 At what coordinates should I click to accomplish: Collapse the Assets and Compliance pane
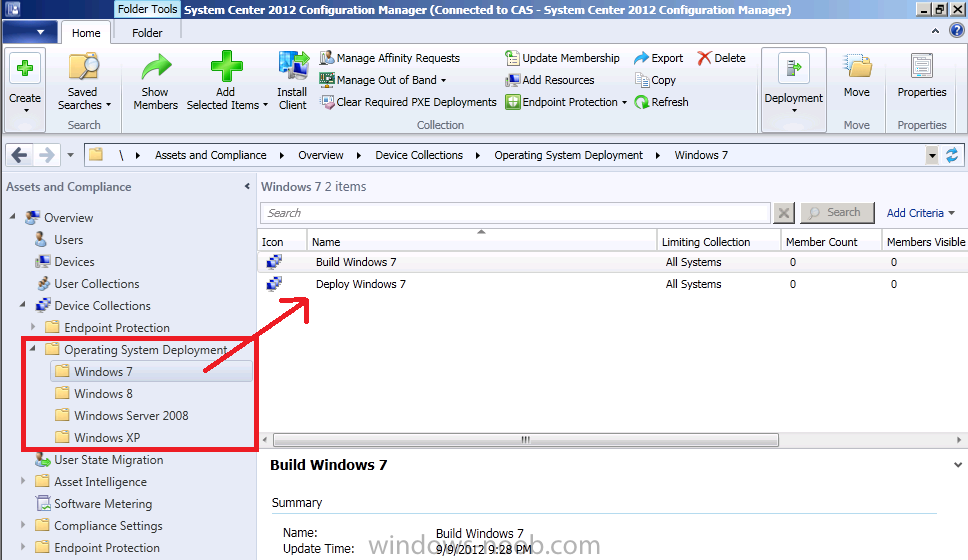pos(247,186)
